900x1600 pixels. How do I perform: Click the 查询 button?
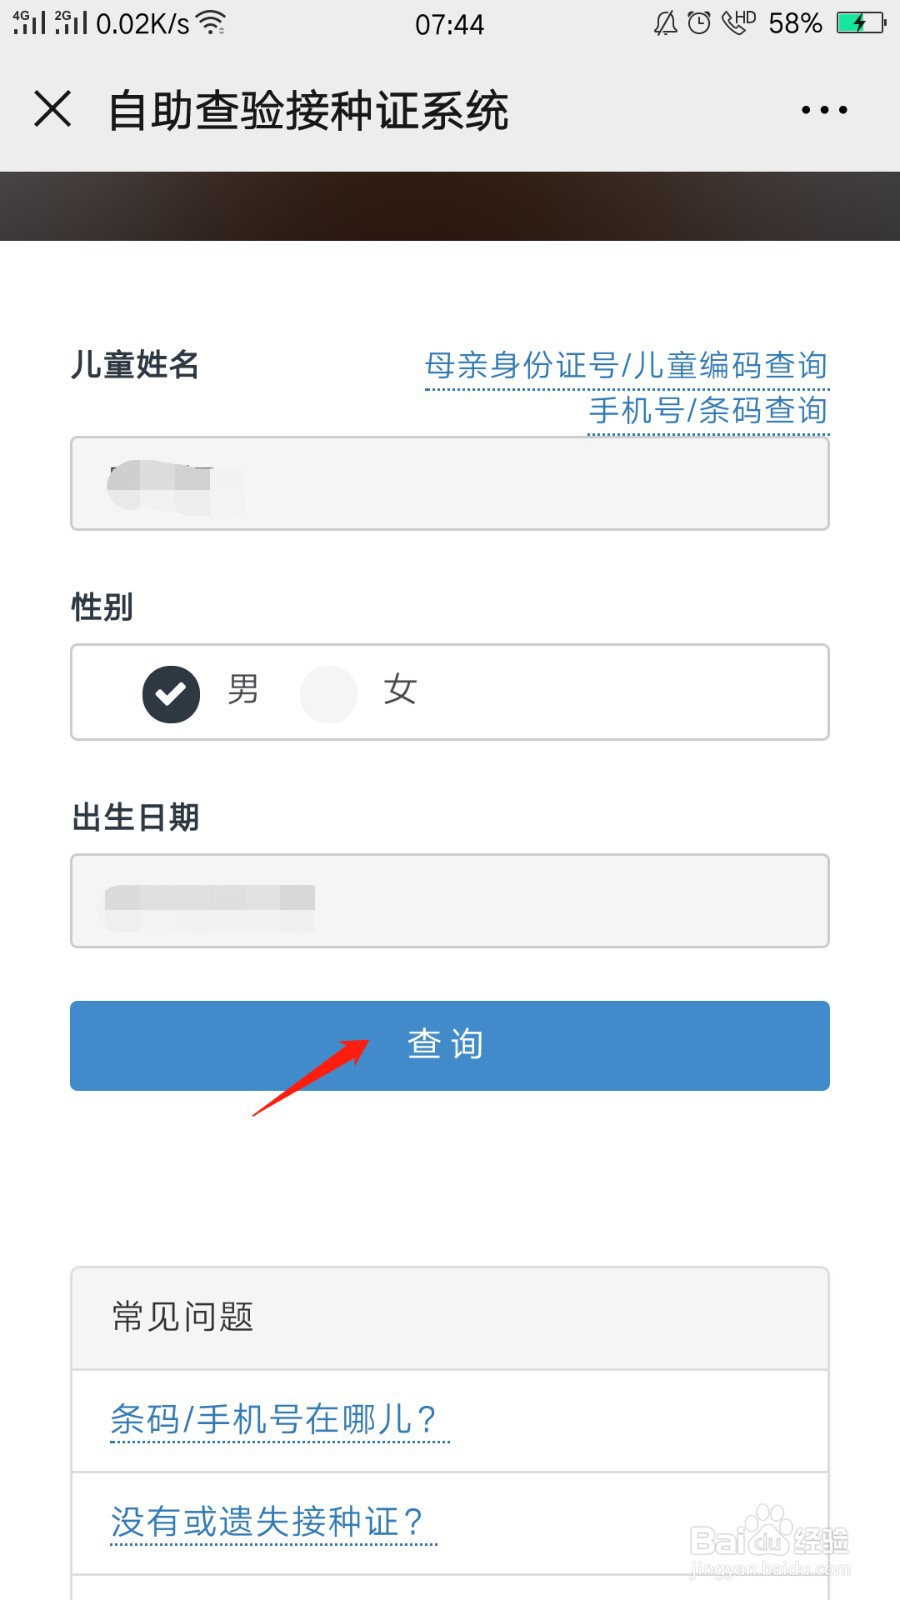pos(450,1045)
